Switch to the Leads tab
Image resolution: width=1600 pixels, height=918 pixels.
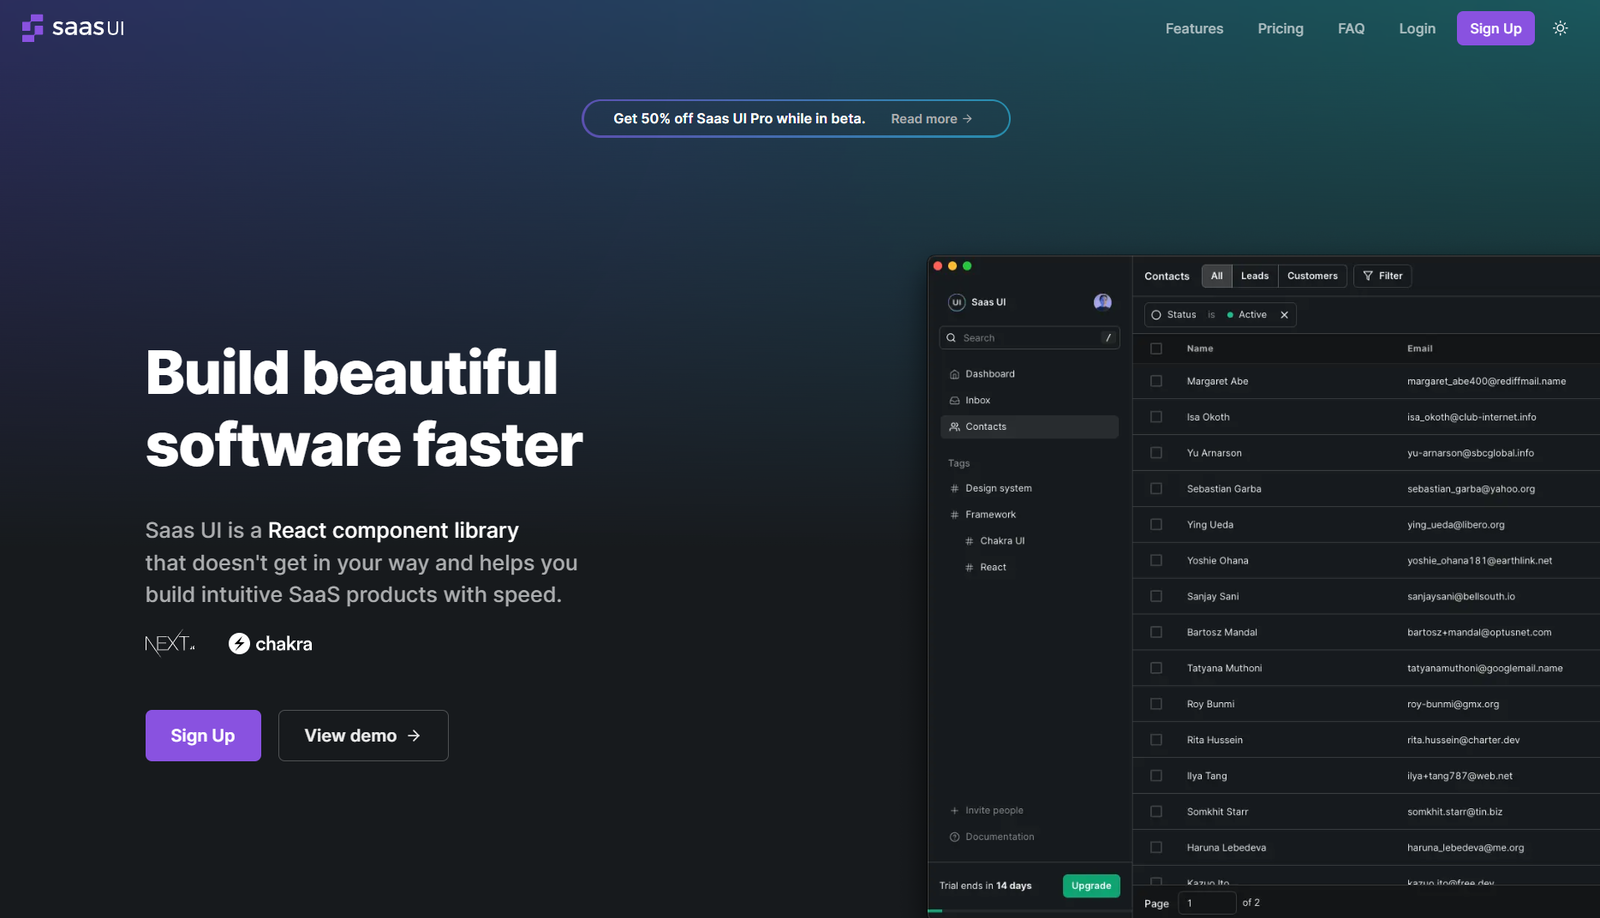tap(1255, 276)
